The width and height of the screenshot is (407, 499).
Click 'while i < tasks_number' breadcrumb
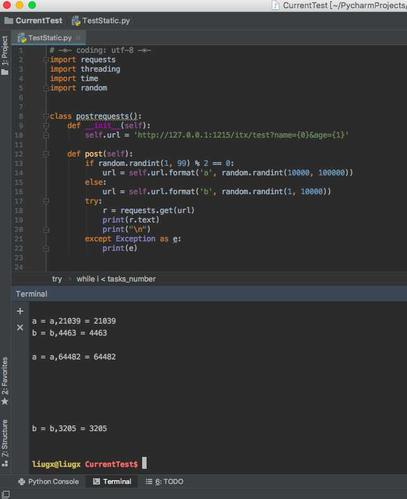coord(116,279)
